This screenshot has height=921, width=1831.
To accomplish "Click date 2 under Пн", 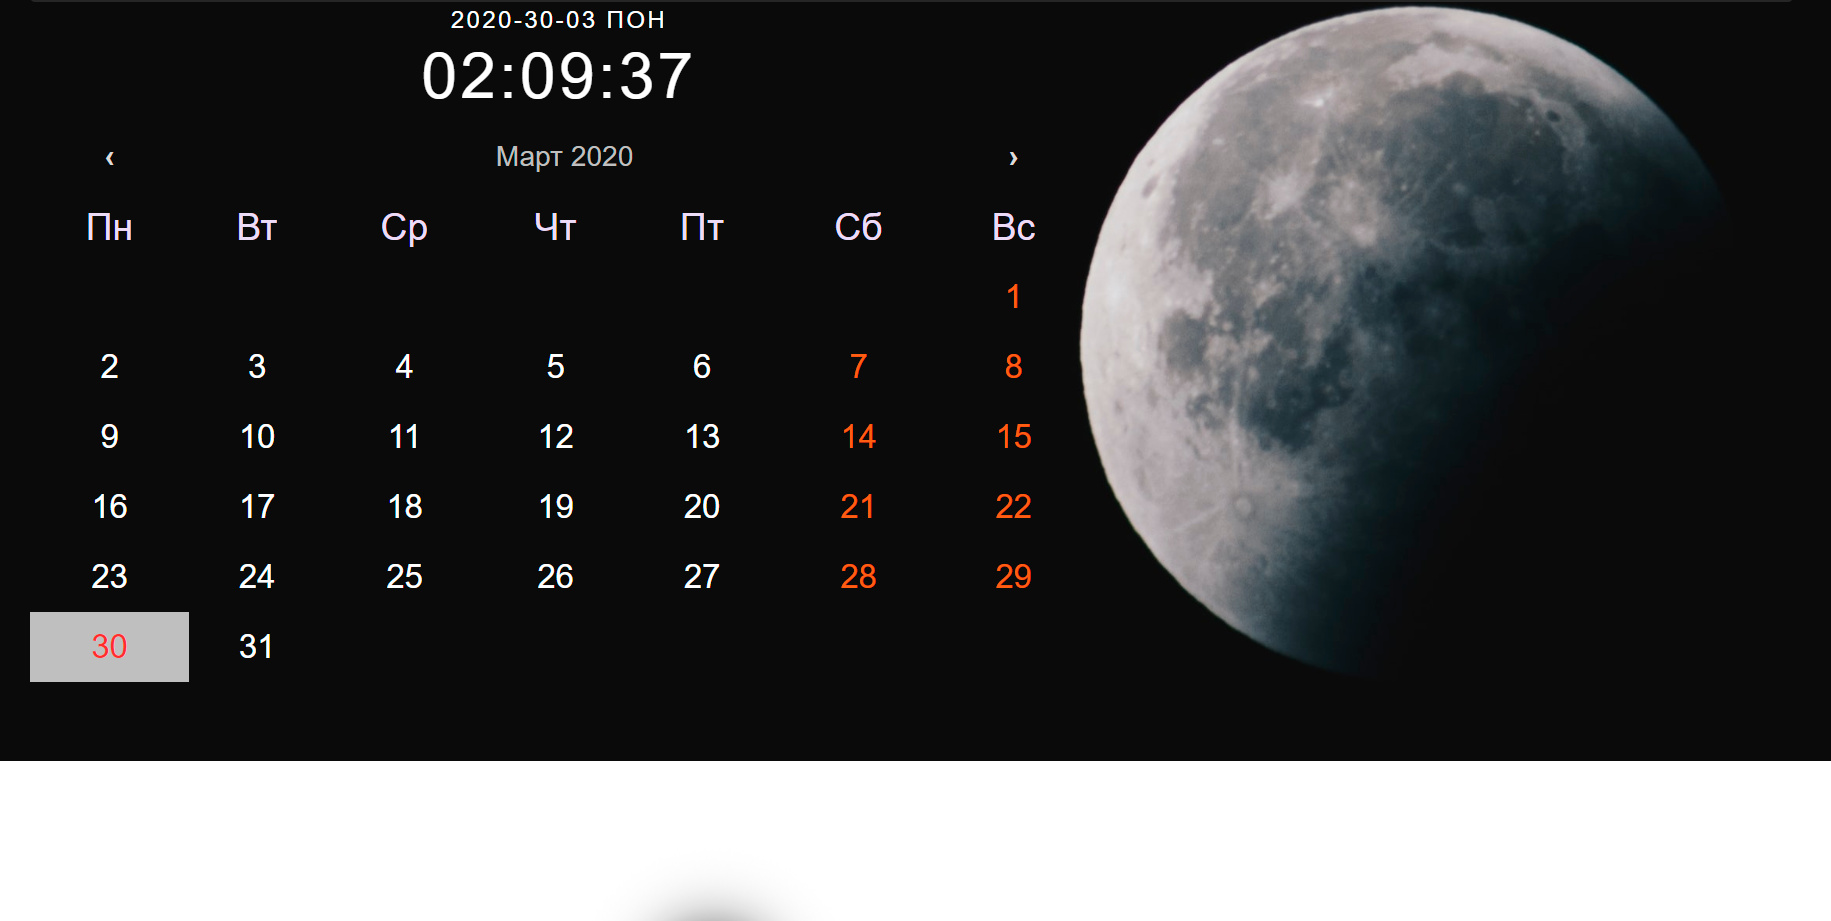I will pos(109,367).
